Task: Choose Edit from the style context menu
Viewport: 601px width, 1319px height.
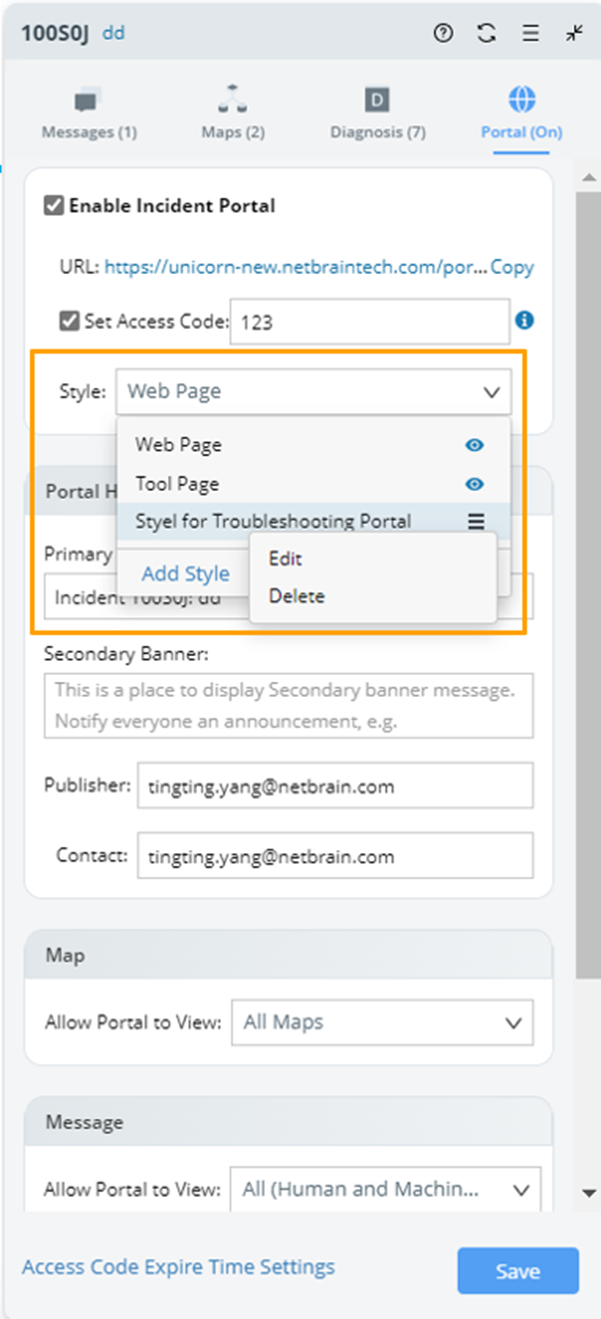Action: click(285, 559)
